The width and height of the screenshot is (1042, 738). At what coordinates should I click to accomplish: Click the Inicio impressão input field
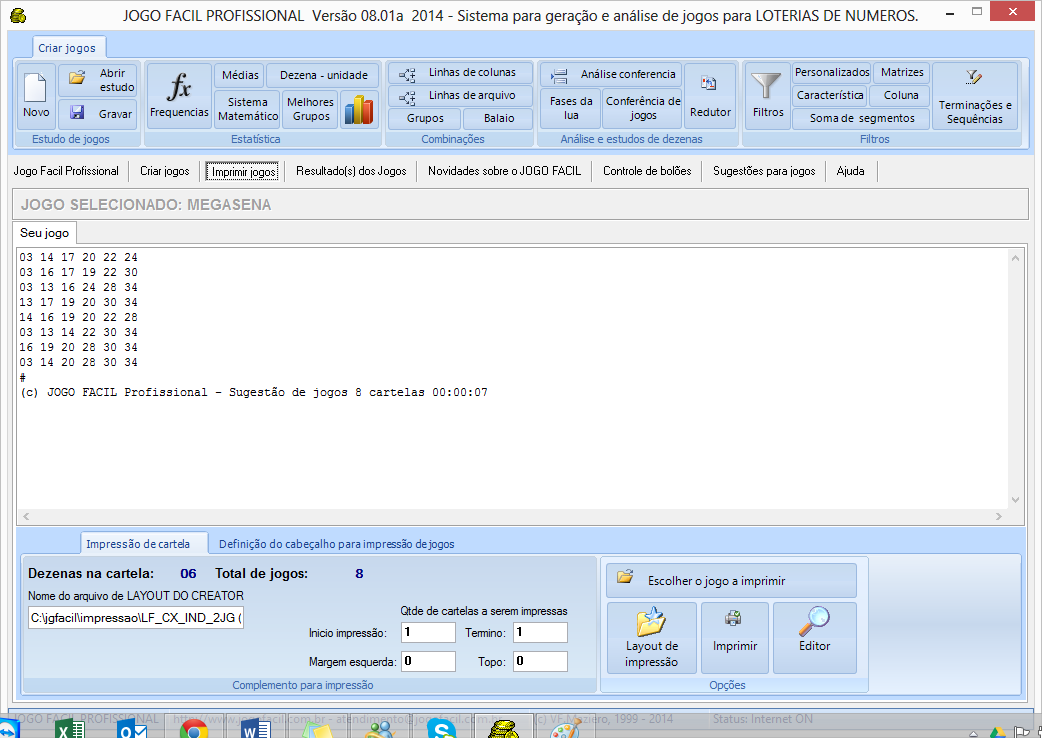click(427, 633)
